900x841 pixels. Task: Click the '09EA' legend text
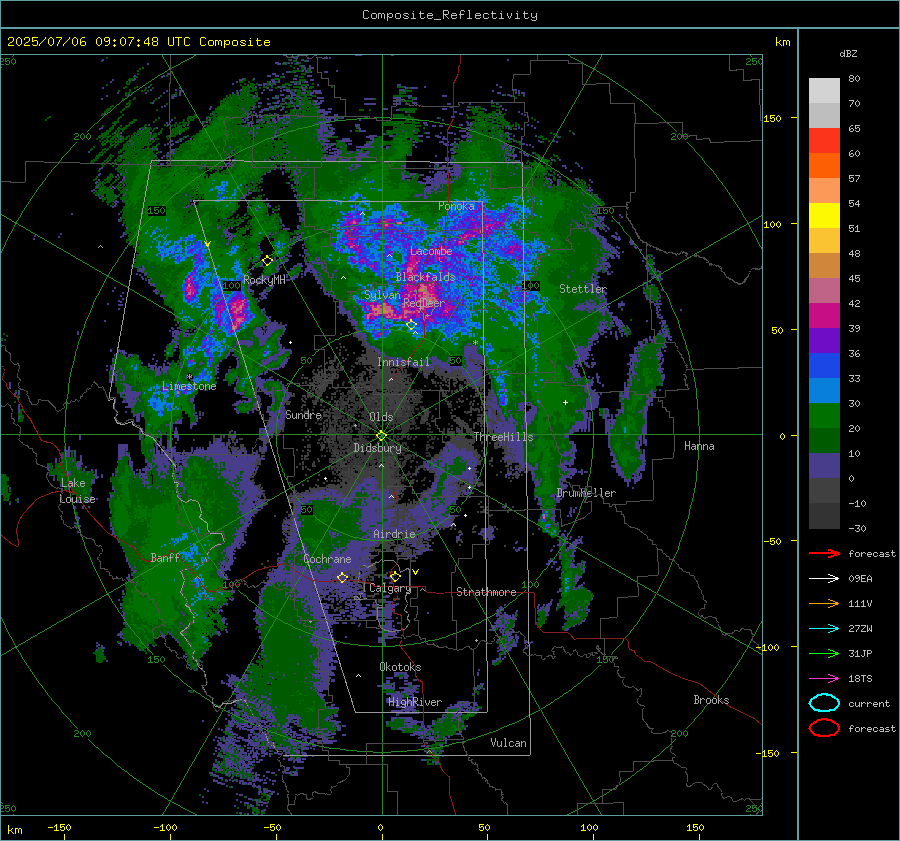pyautogui.click(x=860, y=579)
